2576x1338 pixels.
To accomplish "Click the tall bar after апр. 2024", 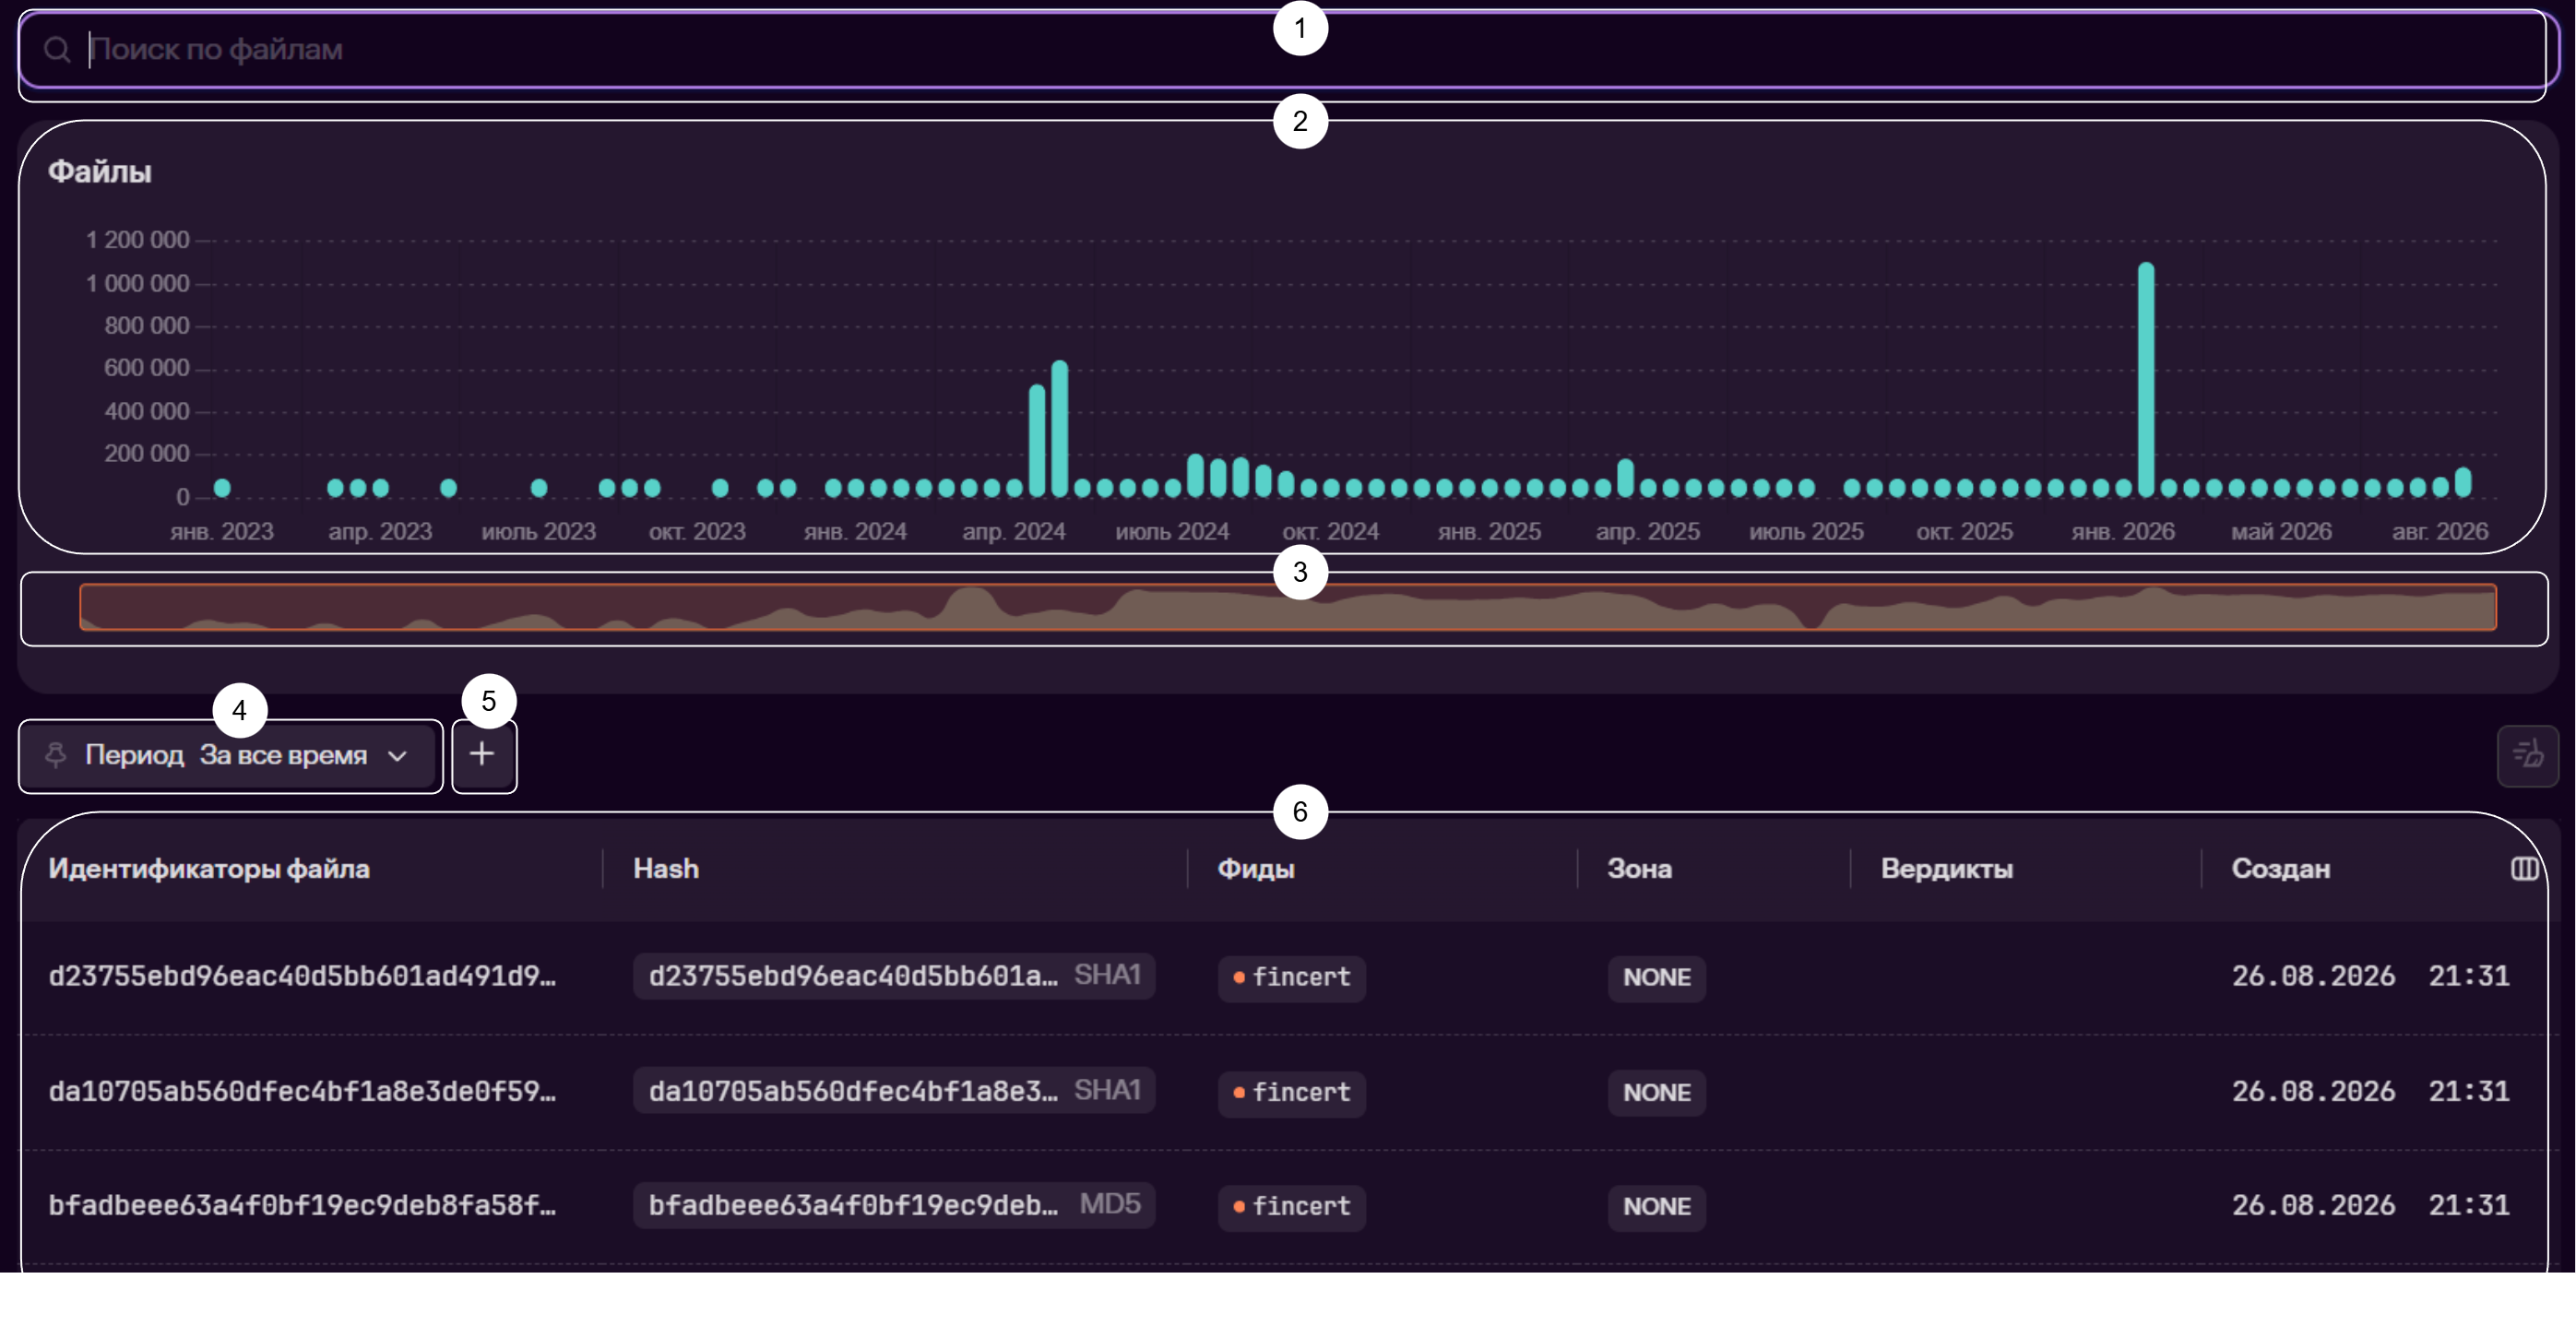I will (x=1060, y=429).
